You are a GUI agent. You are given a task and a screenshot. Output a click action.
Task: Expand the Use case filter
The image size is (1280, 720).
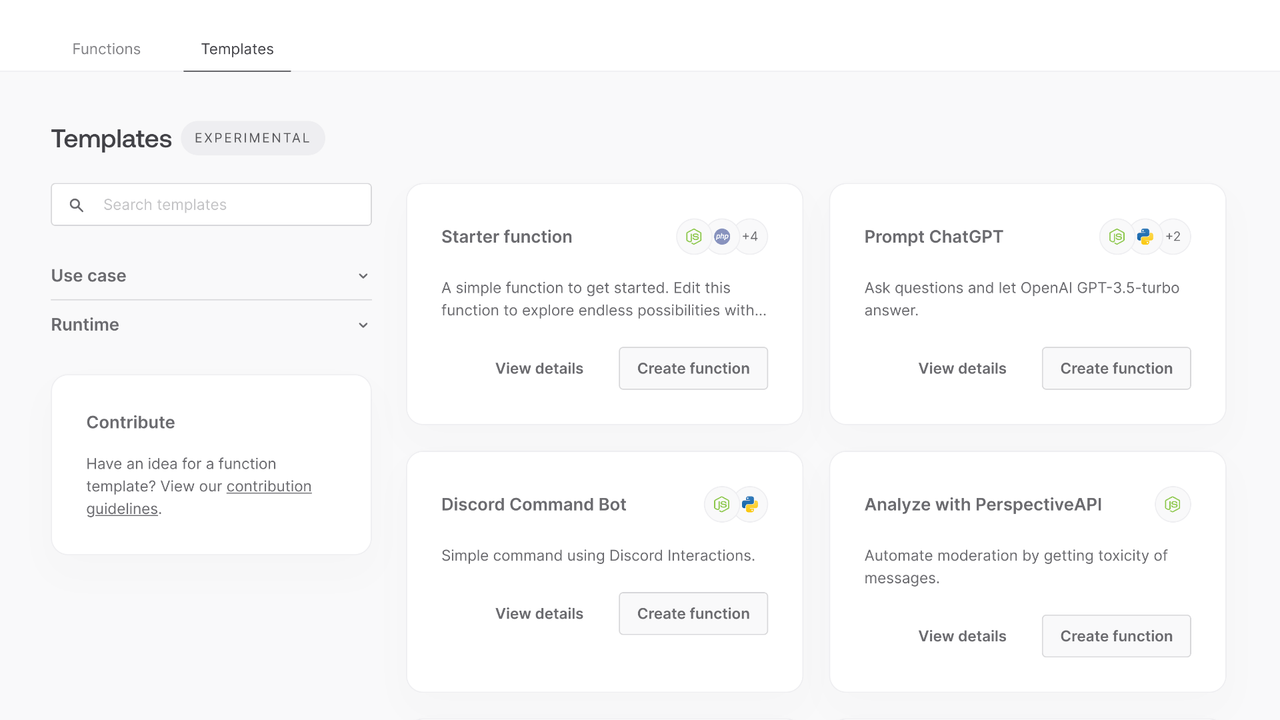(x=211, y=276)
